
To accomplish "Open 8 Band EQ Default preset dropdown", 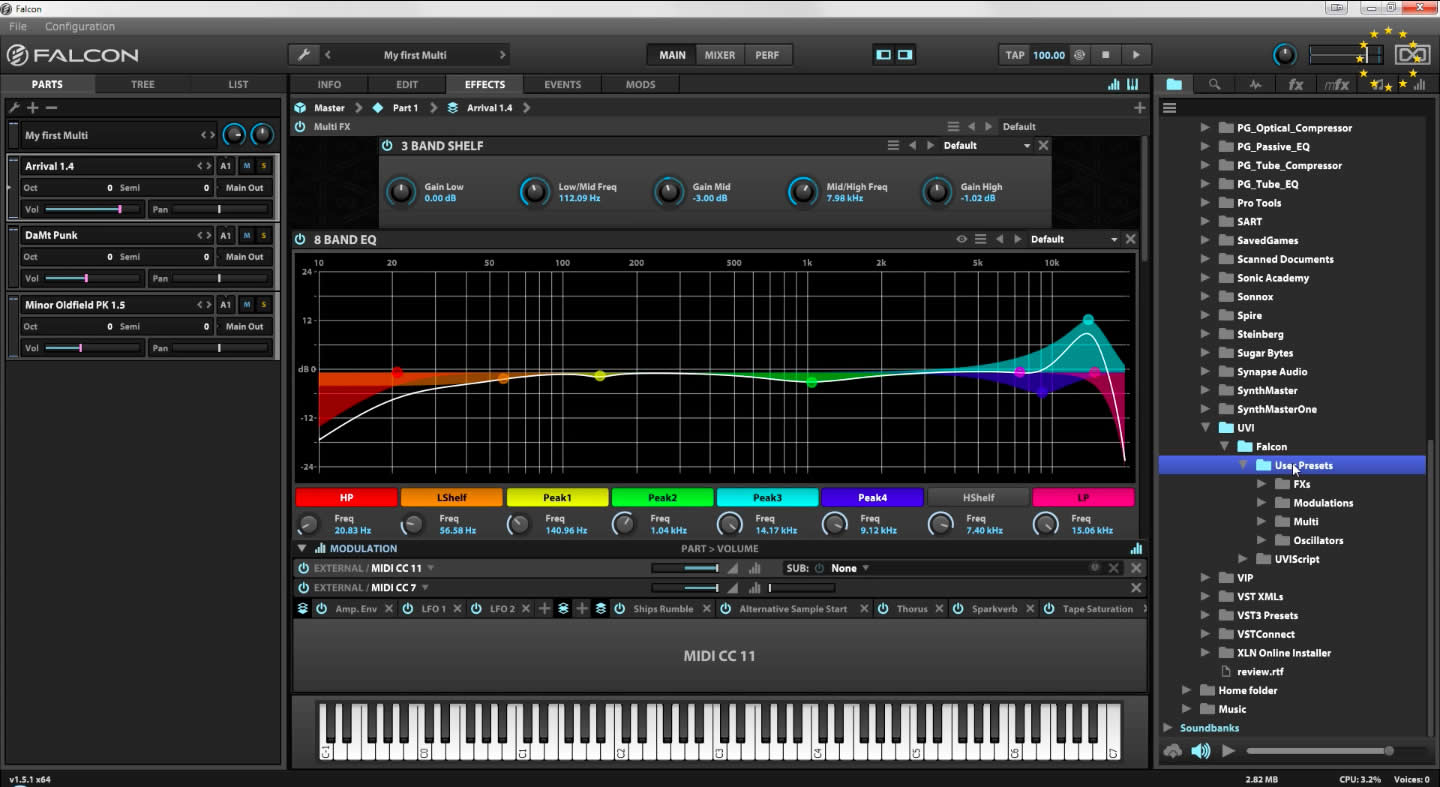I will coord(1074,239).
